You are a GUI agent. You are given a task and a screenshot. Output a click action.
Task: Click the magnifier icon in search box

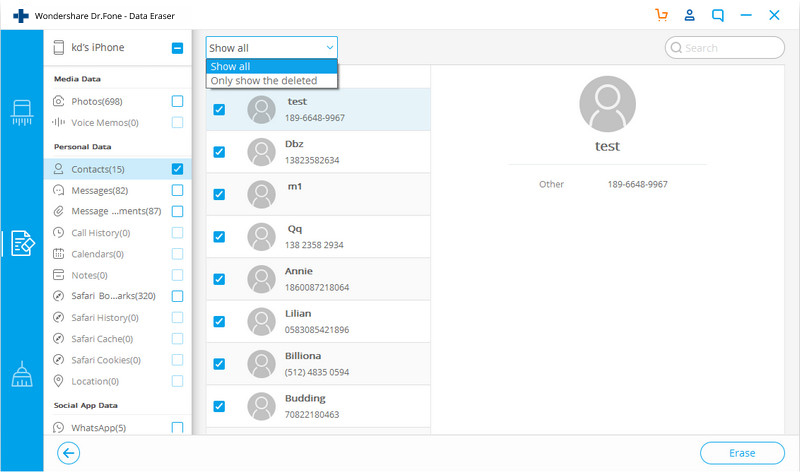(x=676, y=47)
